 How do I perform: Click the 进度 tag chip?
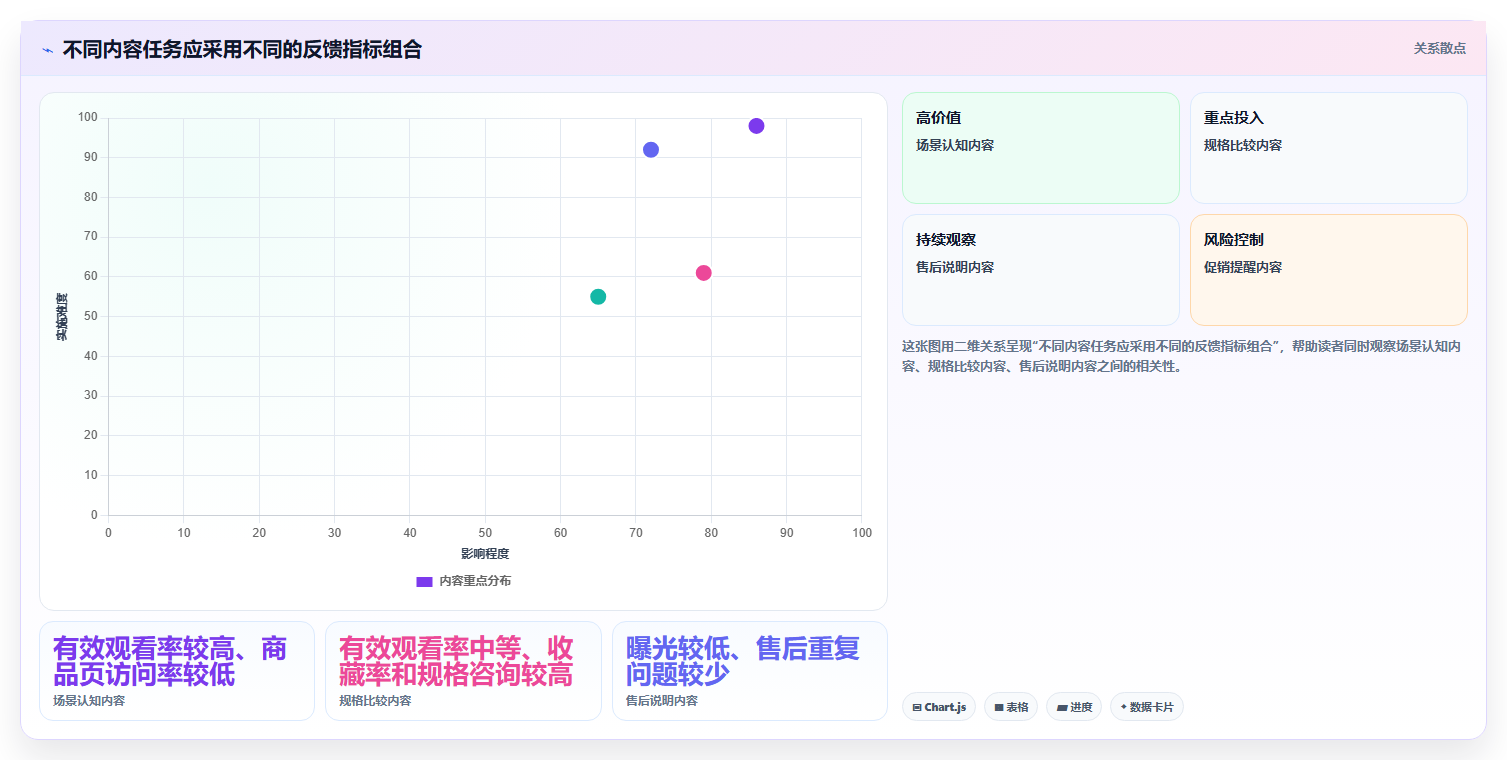pyautogui.click(x=1074, y=707)
